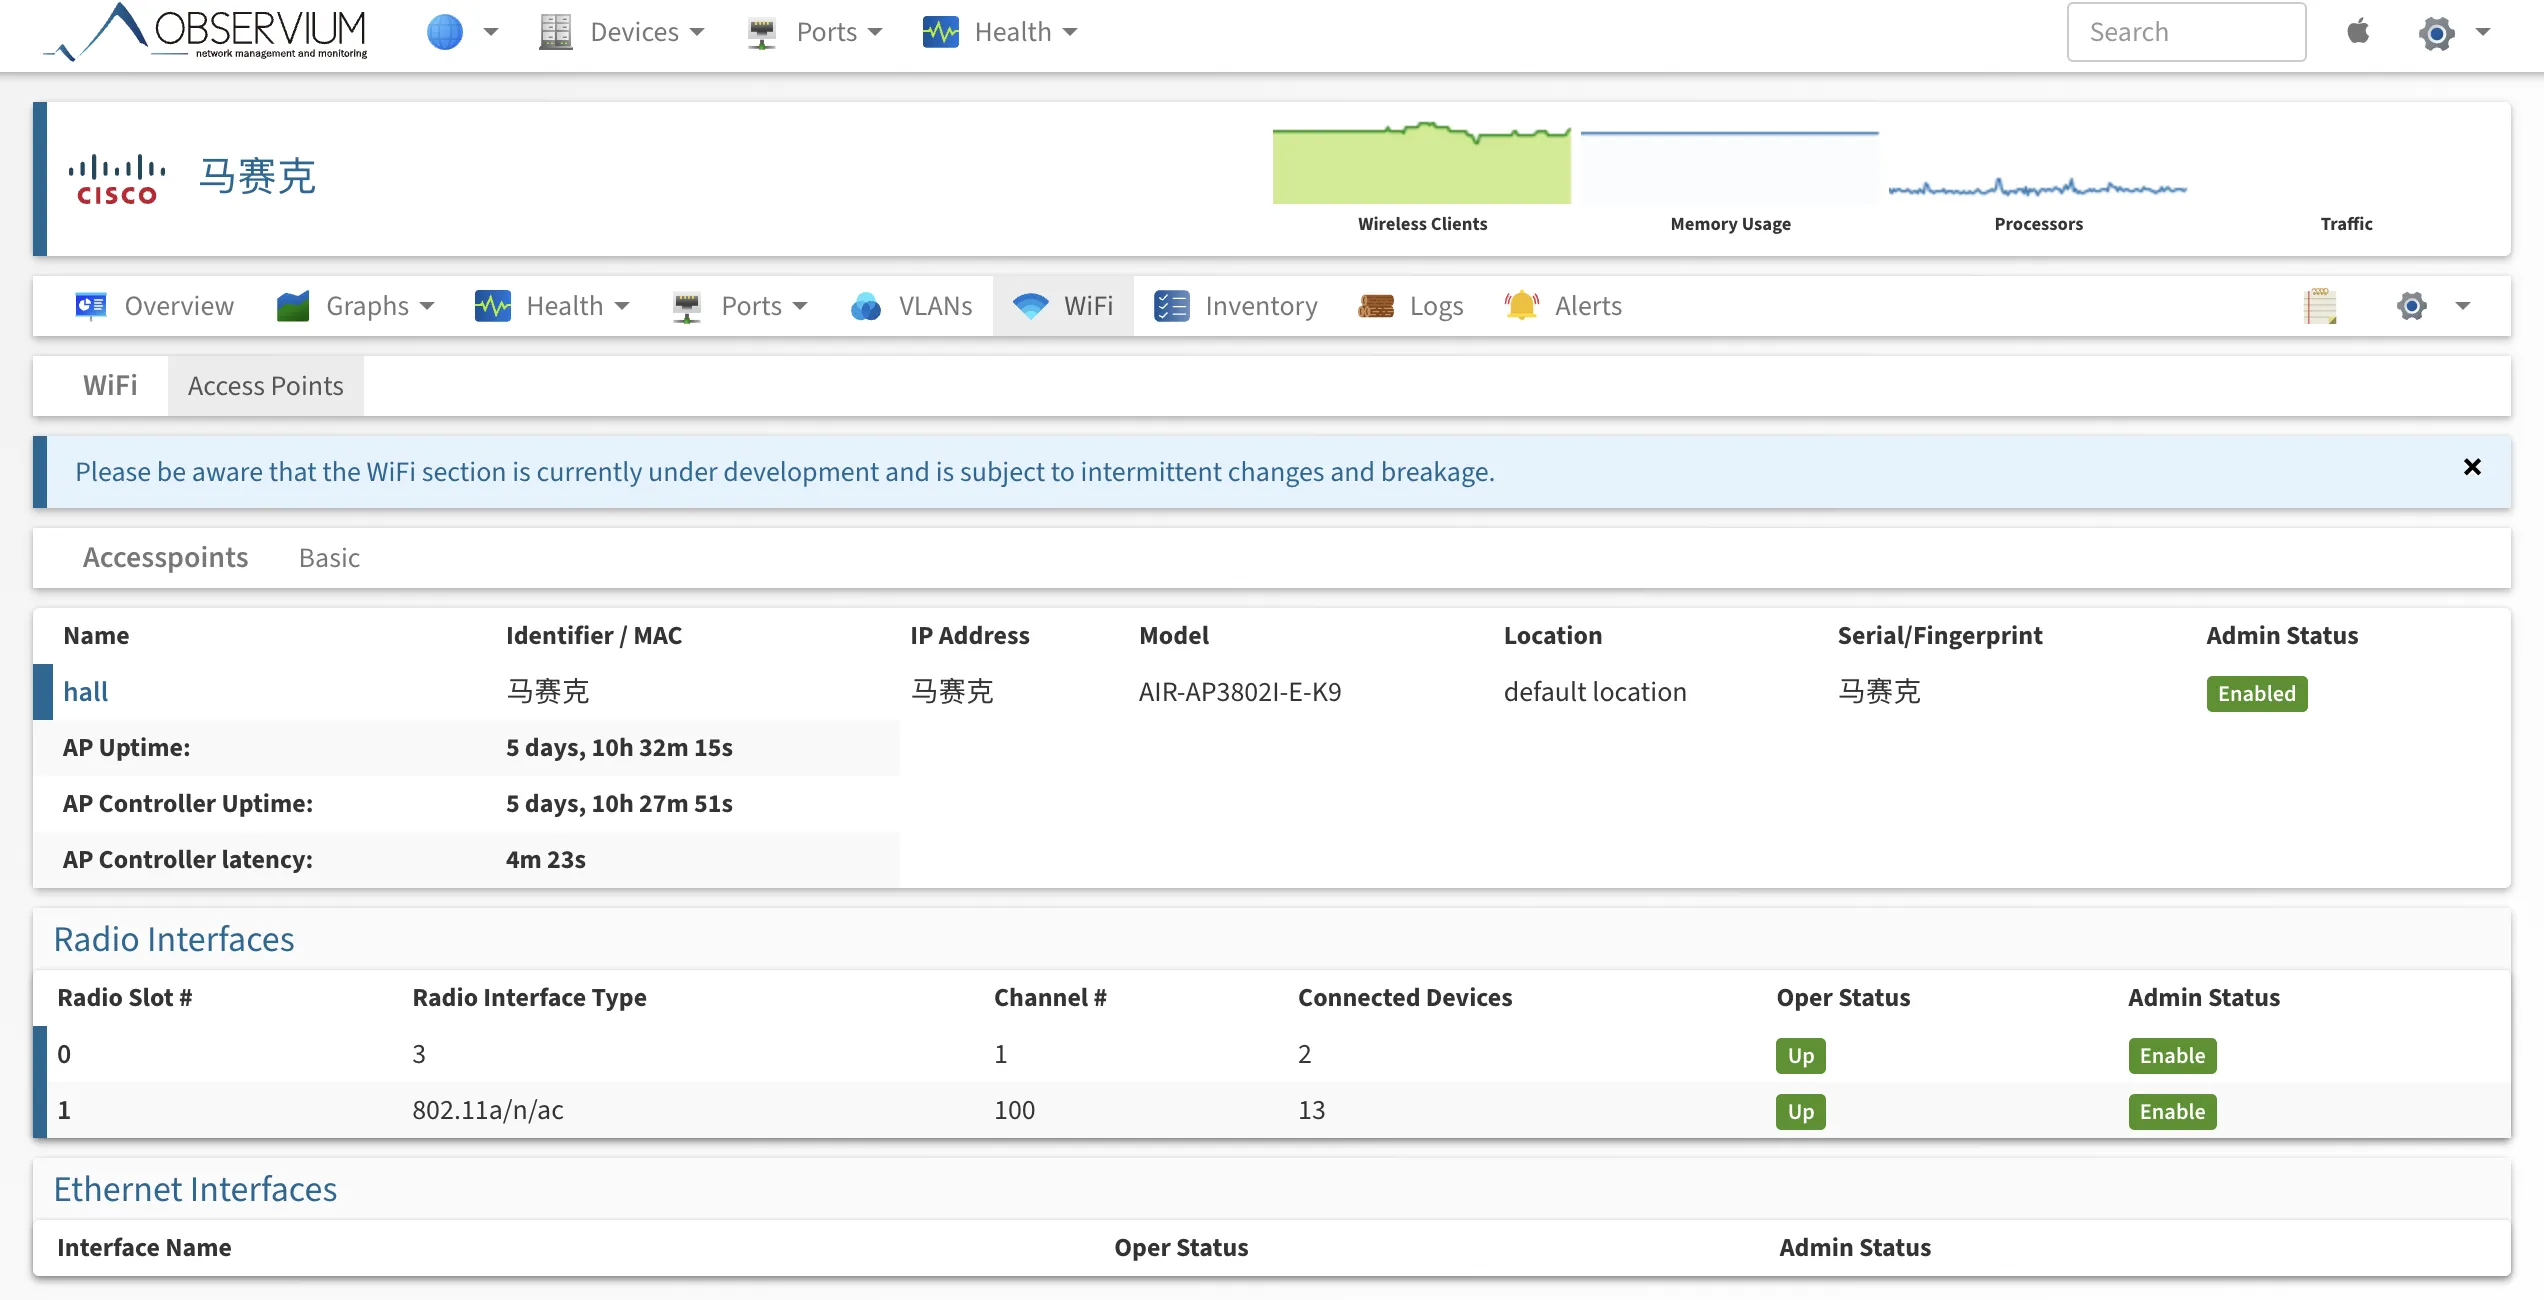Expand the top-right settings gear dropdown
Viewport: 2544px width, 1300px height.
coord(2437,32)
